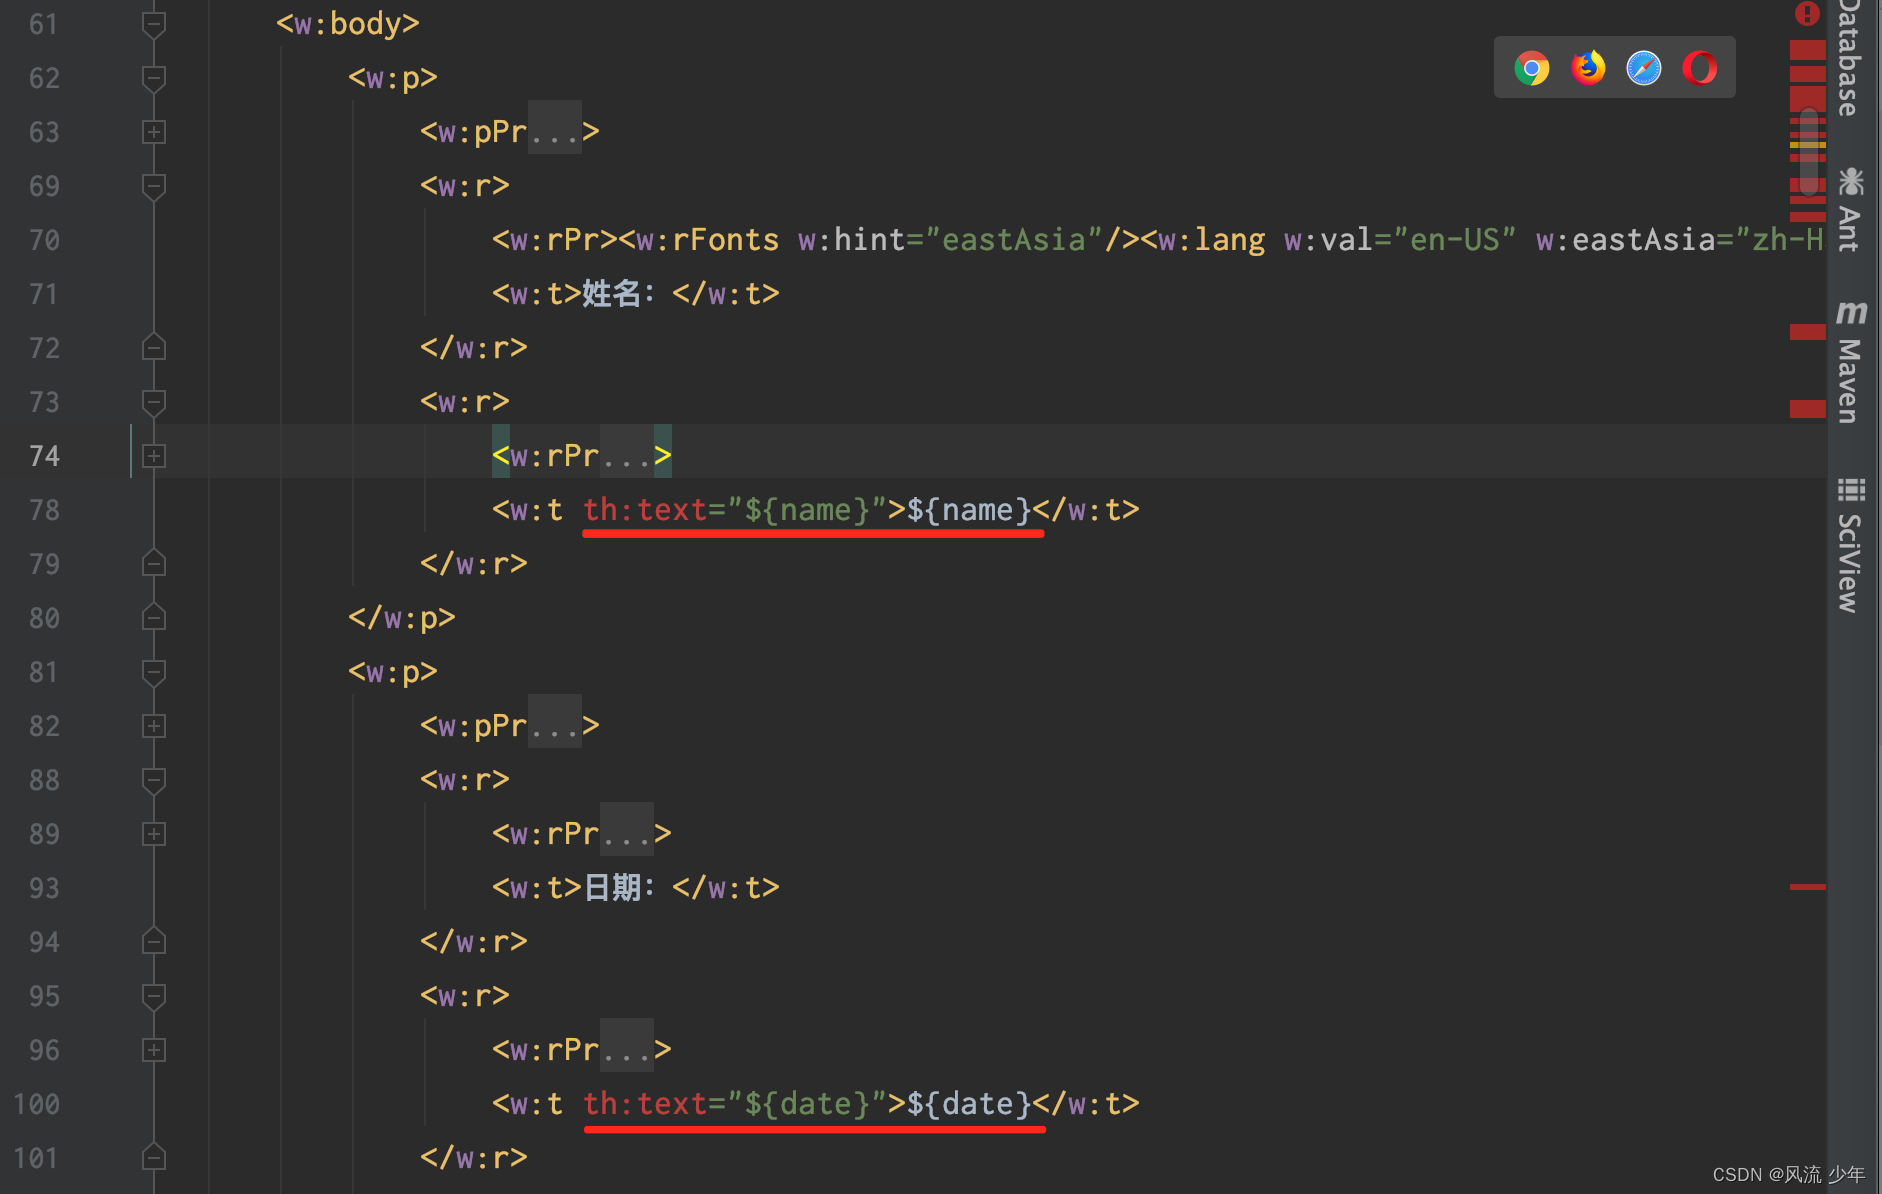Screen dimensions: 1882x1194
Task: Click line number 70 in gutter
Action: 44,240
